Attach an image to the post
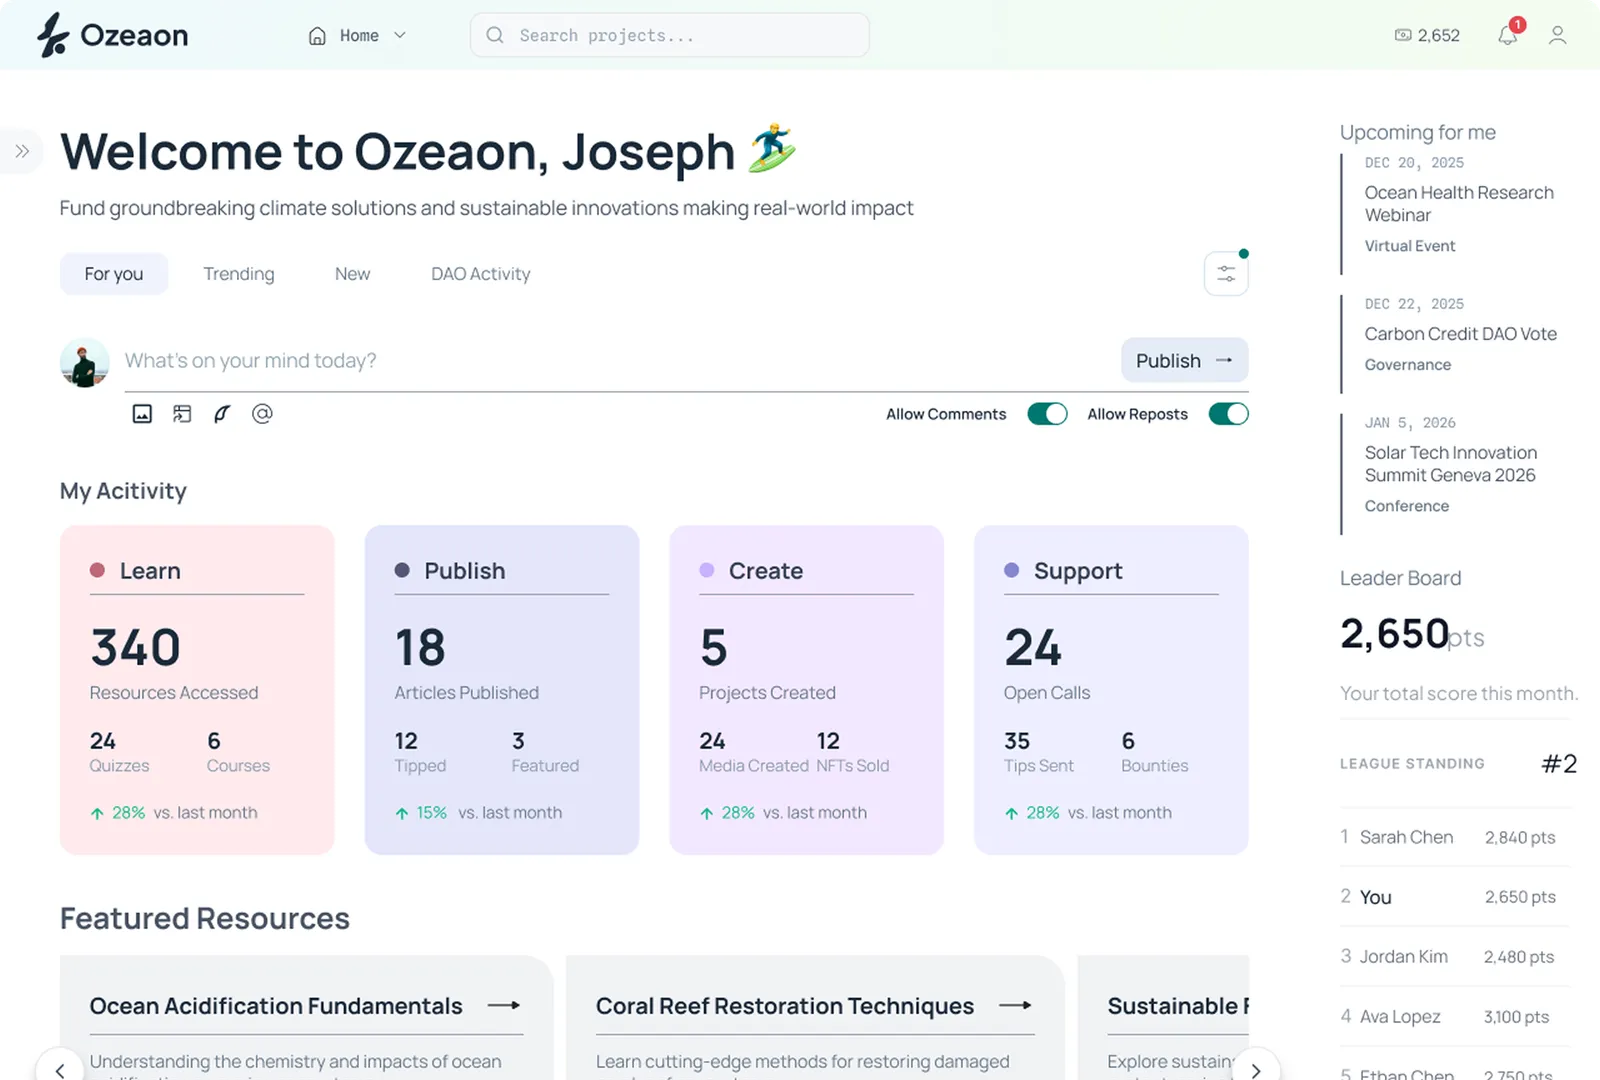This screenshot has width=1600, height=1080. tap(142, 414)
